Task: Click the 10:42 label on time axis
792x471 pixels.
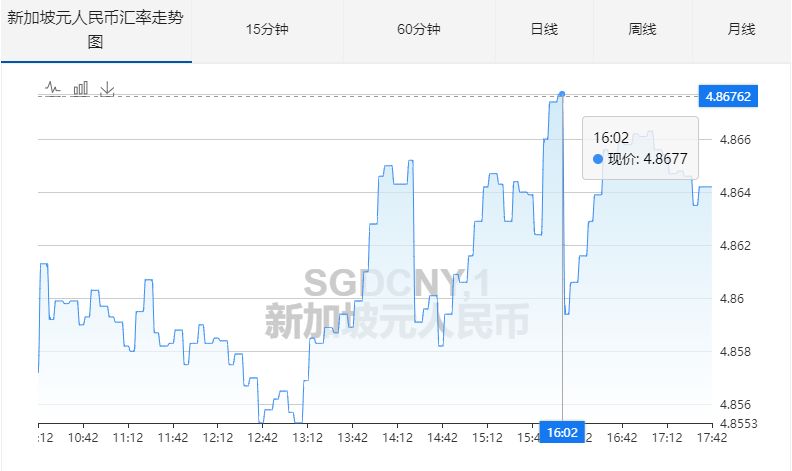Action: (83, 437)
